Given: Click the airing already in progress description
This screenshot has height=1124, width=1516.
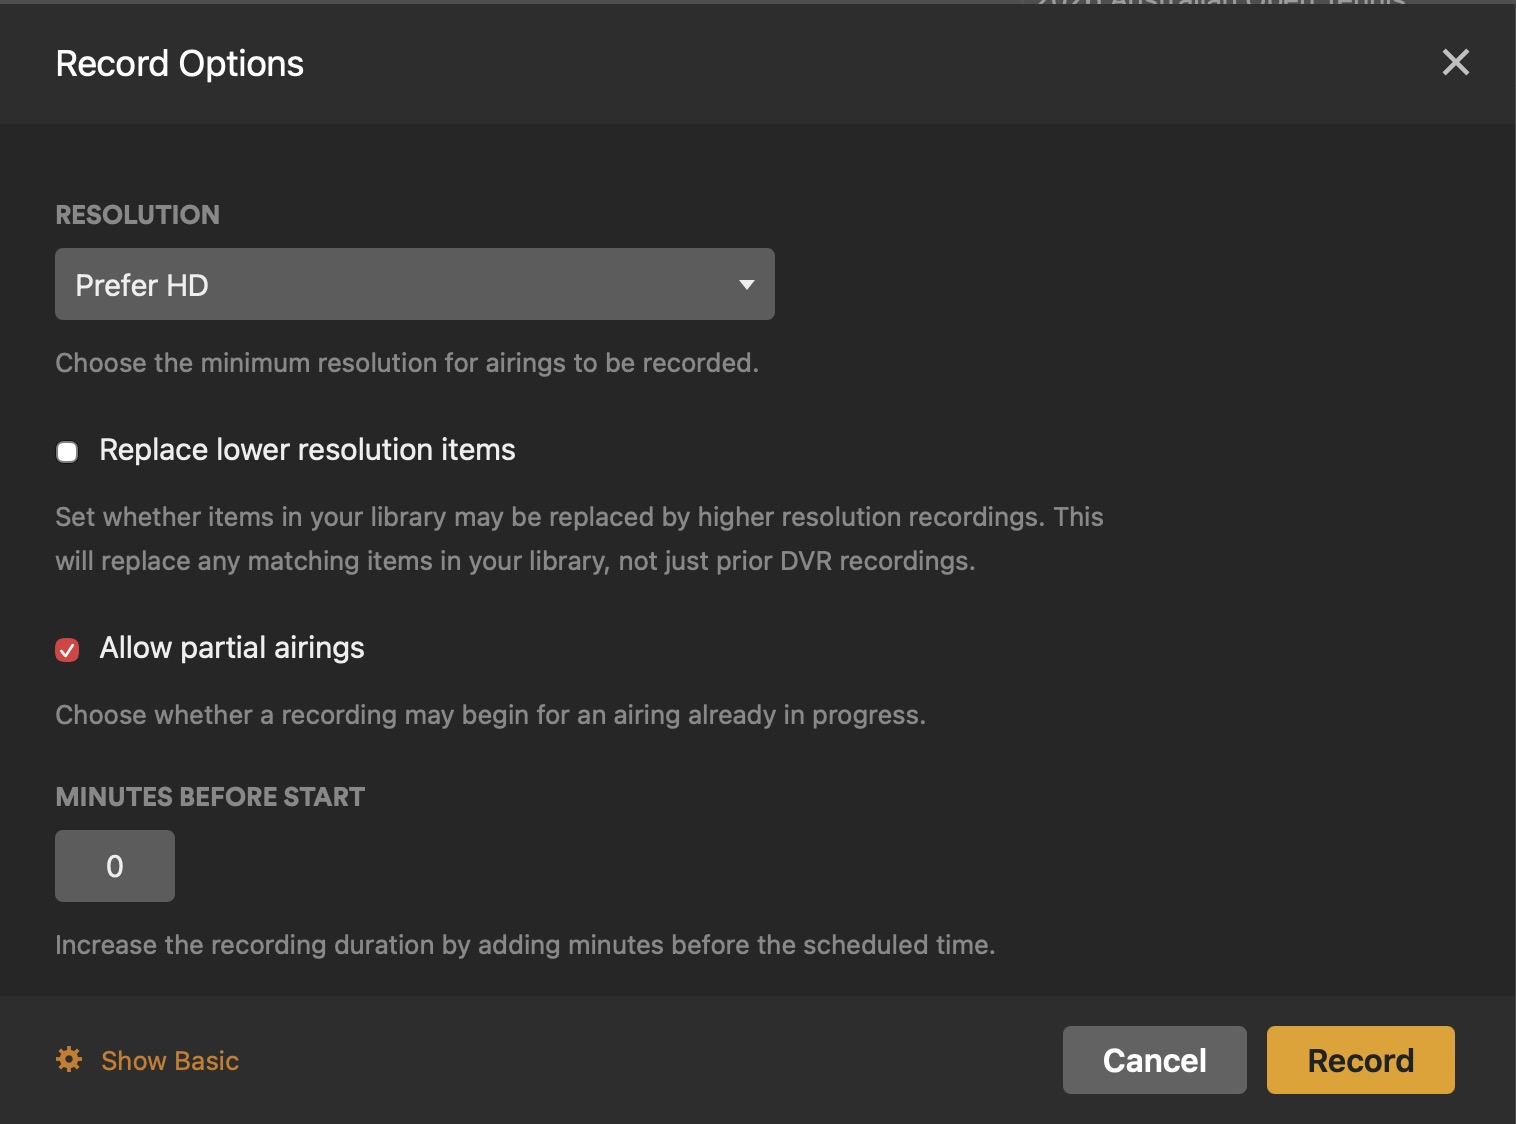Looking at the screenshot, I should 490,715.
